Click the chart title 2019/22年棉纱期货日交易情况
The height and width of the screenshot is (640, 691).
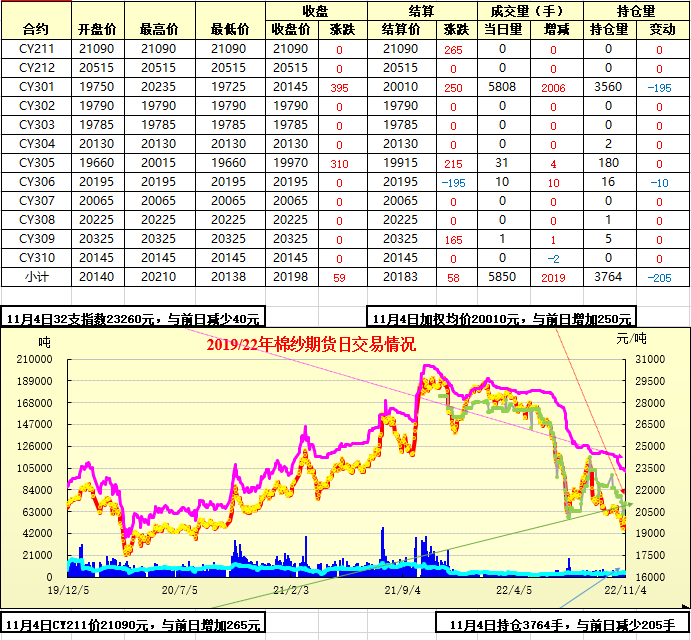[x=311, y=344]
